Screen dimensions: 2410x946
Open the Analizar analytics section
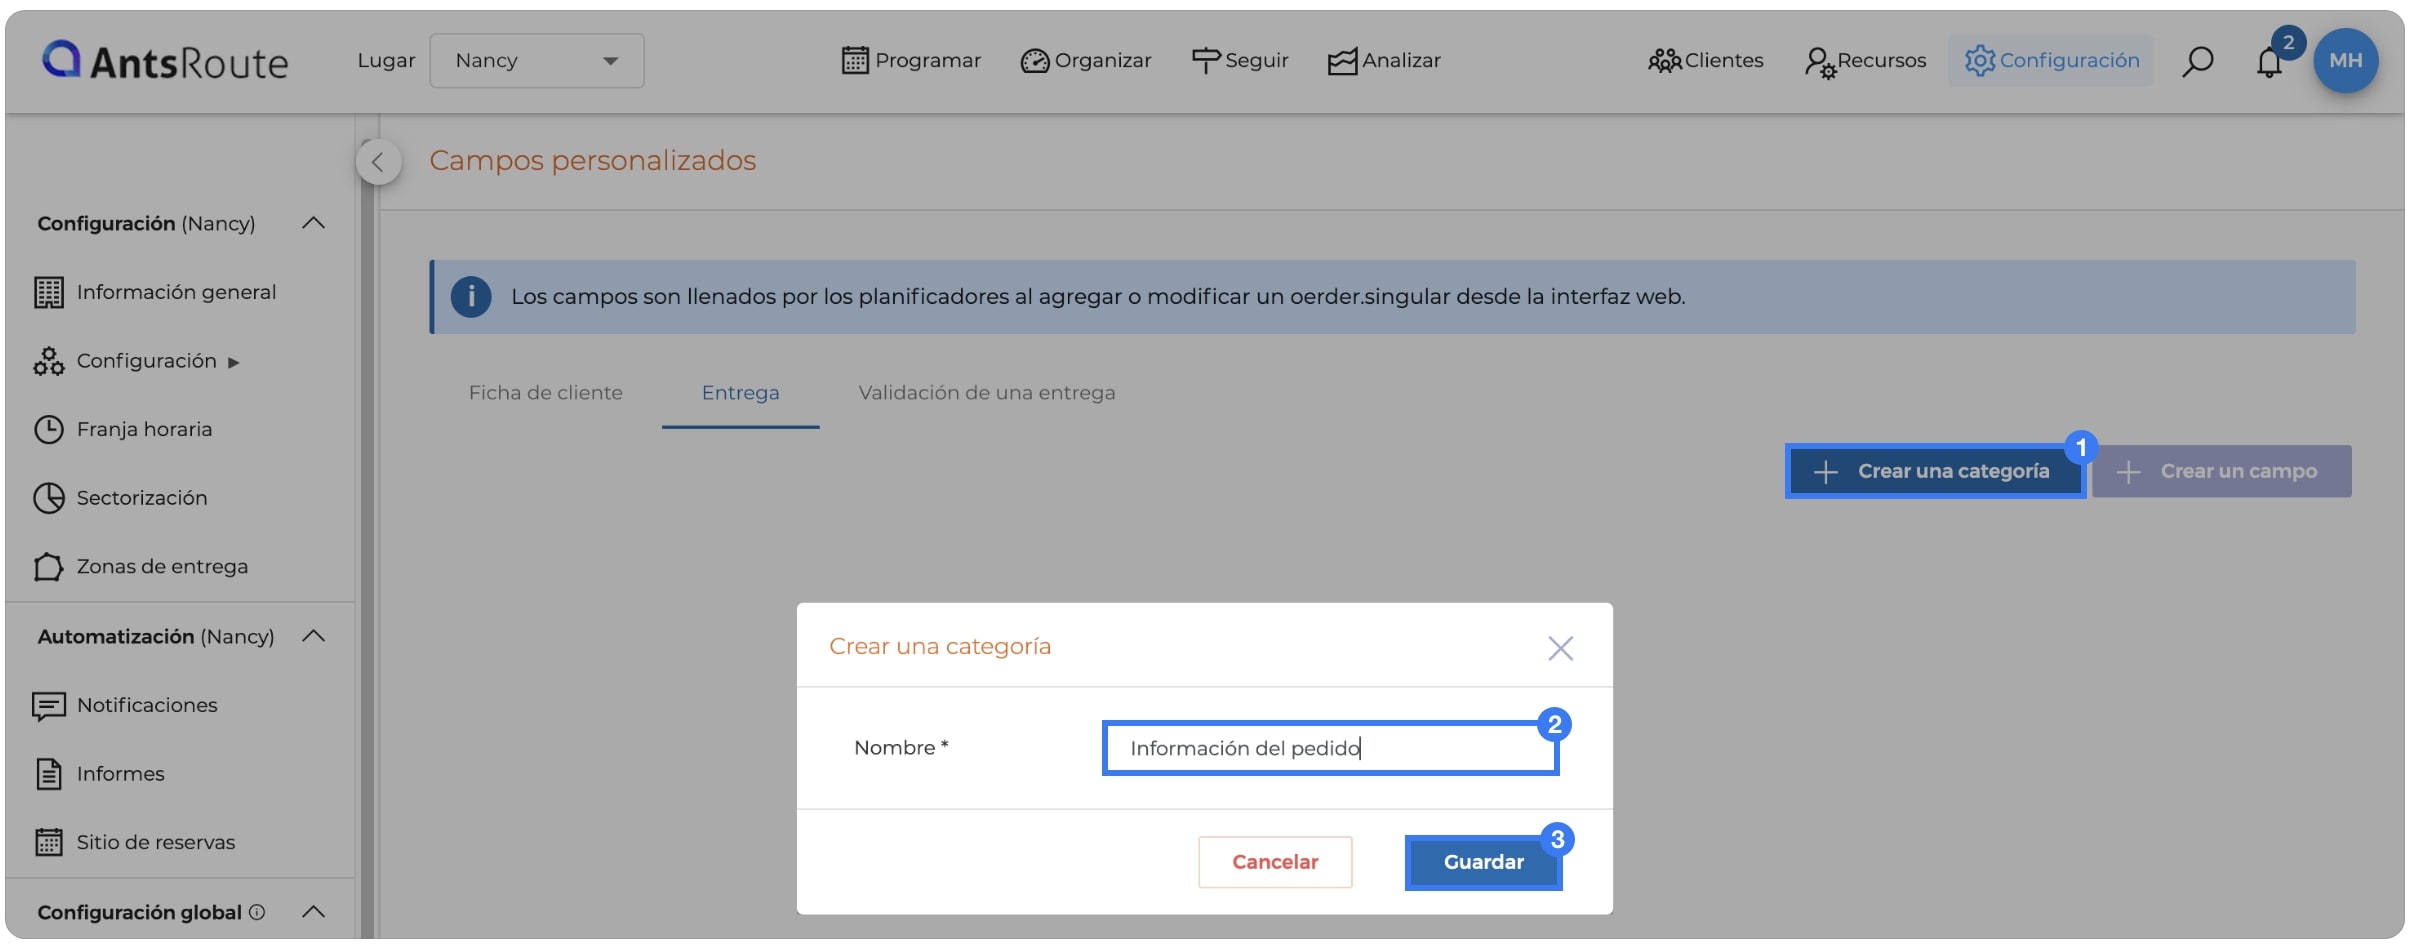[1384, 61]
